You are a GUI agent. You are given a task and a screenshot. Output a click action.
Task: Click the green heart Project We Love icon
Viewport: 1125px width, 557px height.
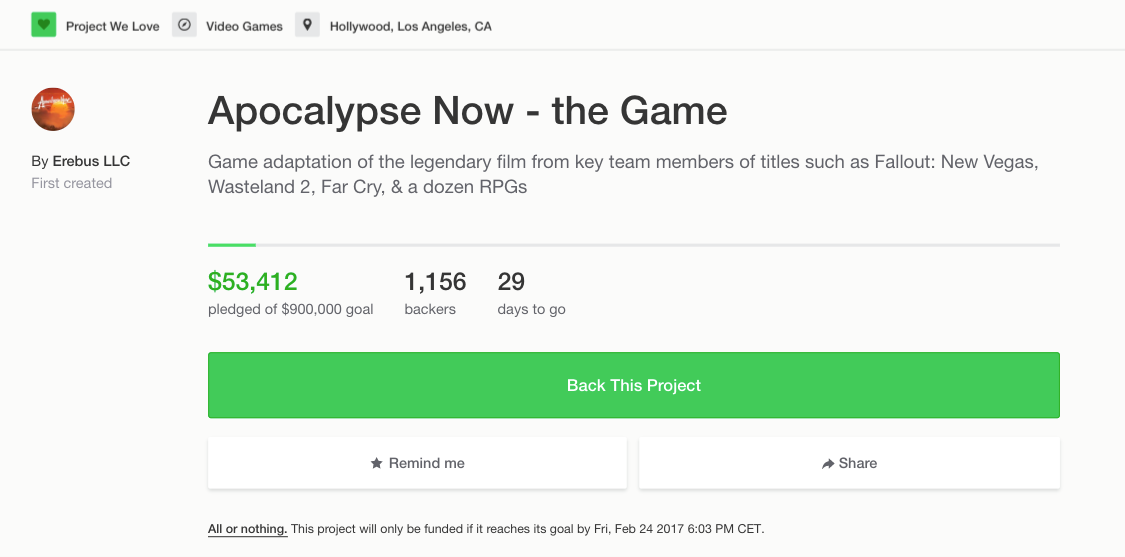point(43,25)
